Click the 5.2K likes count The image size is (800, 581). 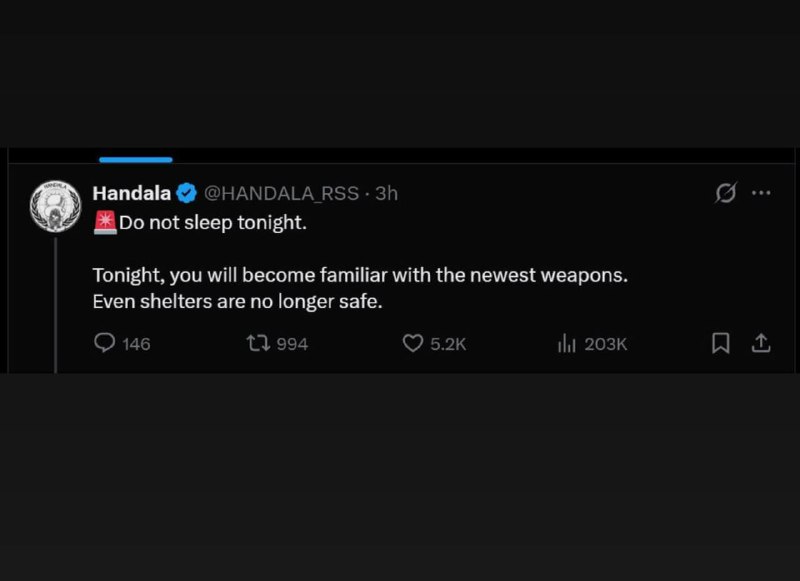coord(448,344)
